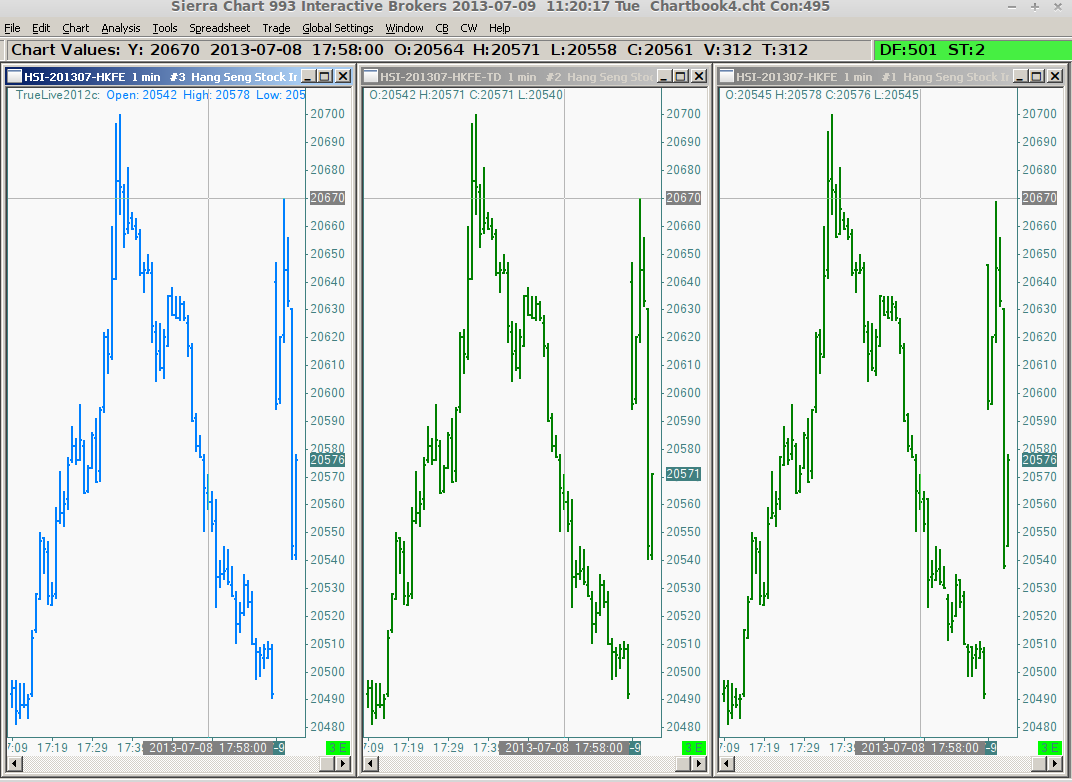Close the chart #1 window

(x=1055, y=76)
